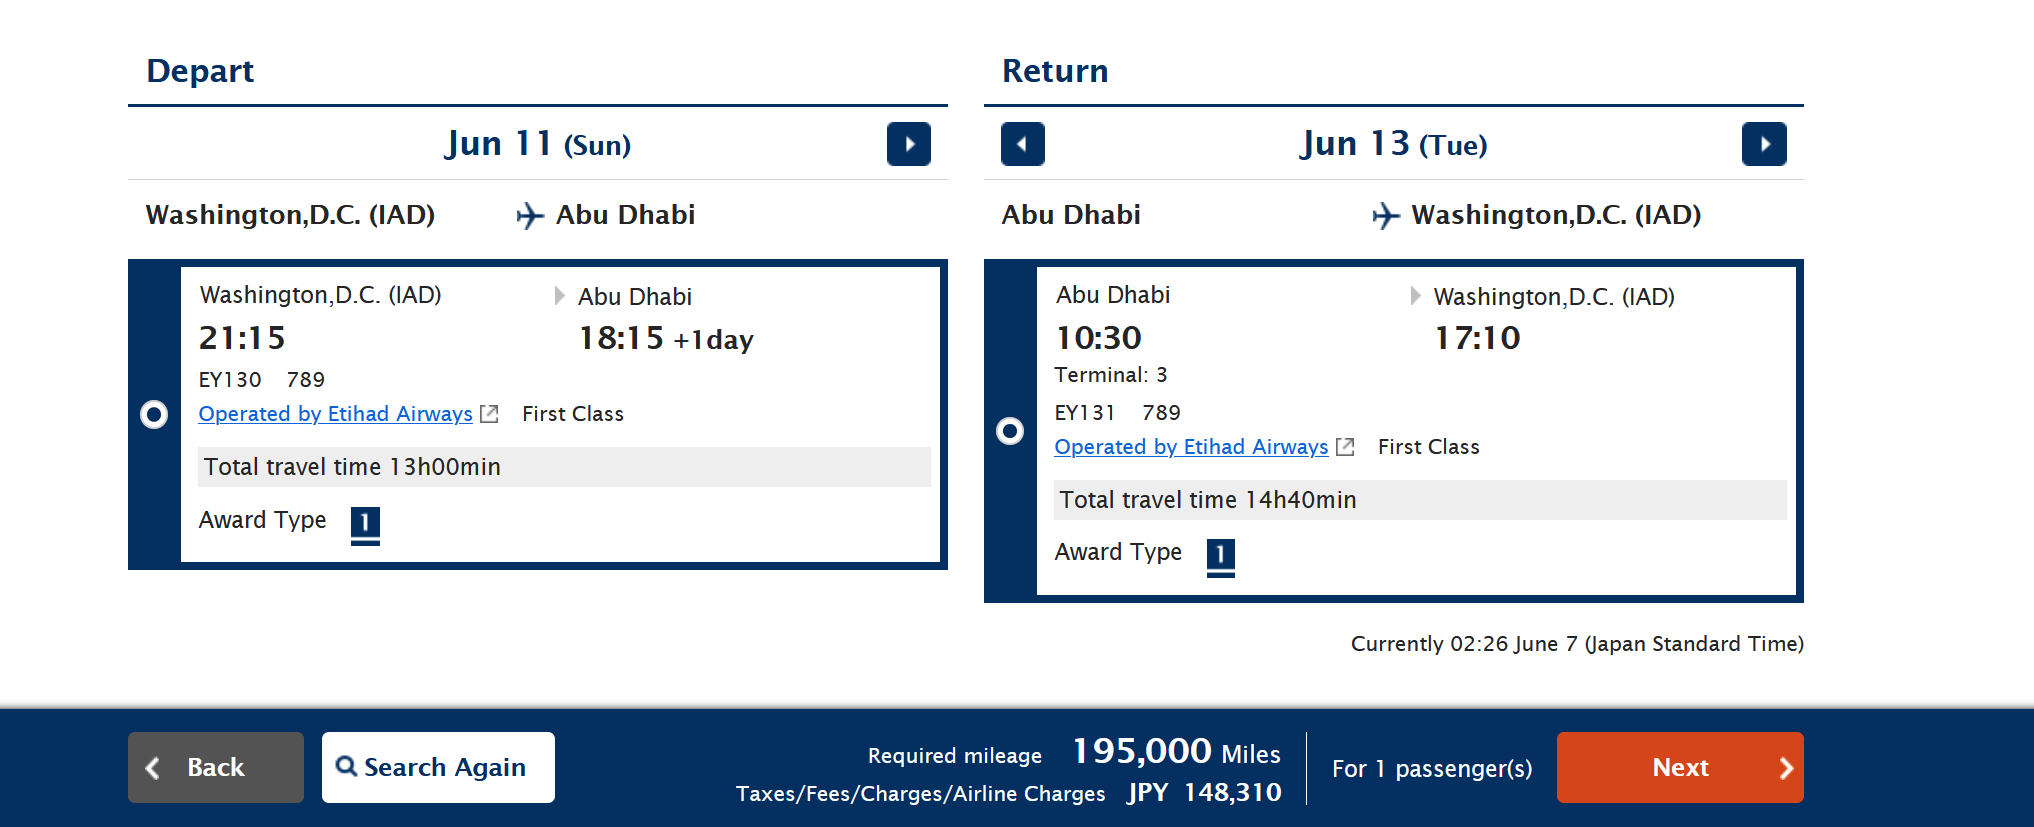Click Award Type 1 icon for return flight
Image resolution: width=2034 pixels, height=827 pixels.
(1221, 556)
